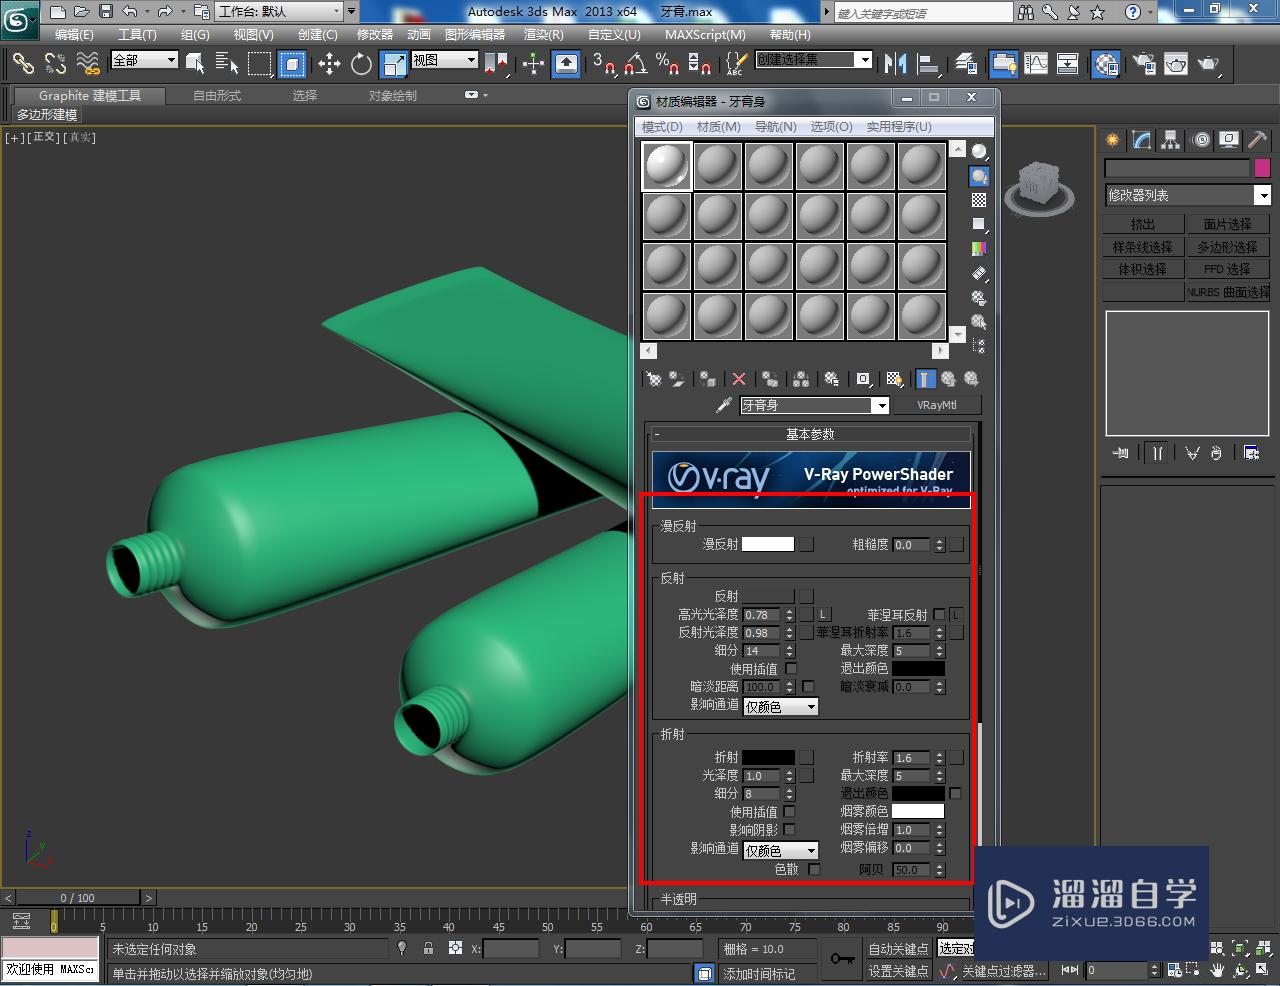Open Create tab in command panel
The height and width of the screenshot is (986, 1280).
[x=1112, y=140]
